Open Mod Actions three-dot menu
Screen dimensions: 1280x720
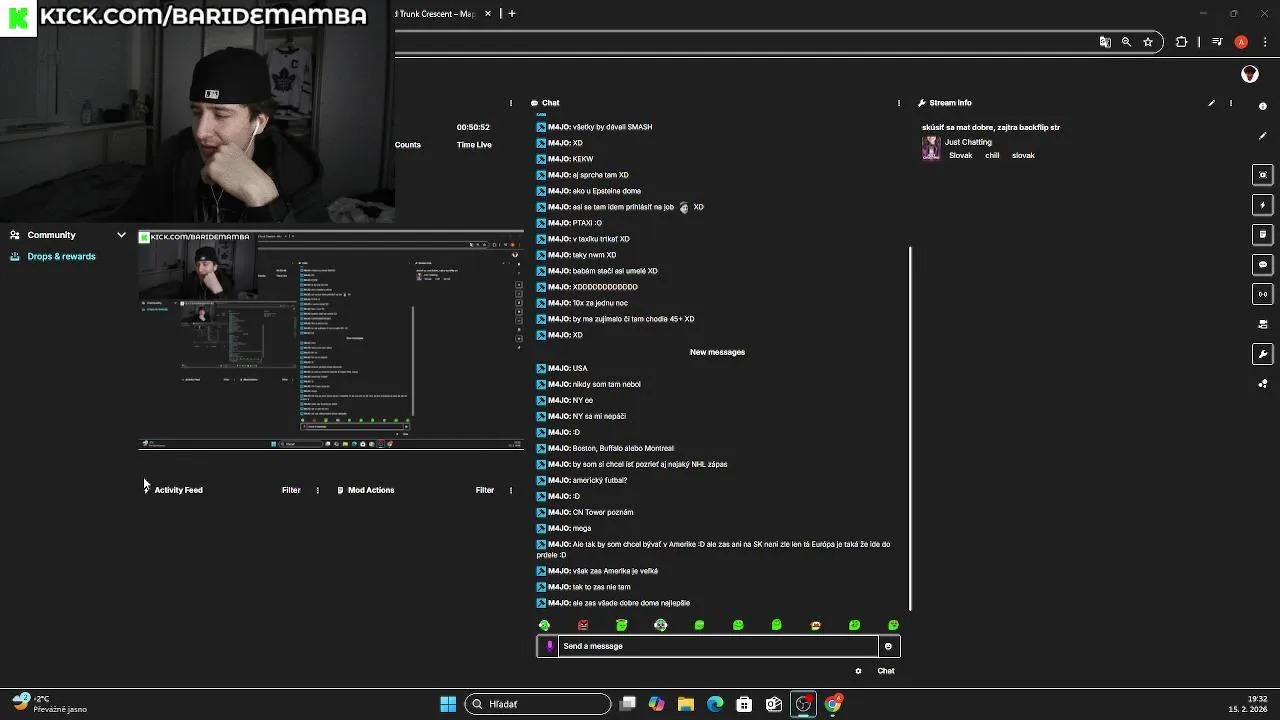511,490
